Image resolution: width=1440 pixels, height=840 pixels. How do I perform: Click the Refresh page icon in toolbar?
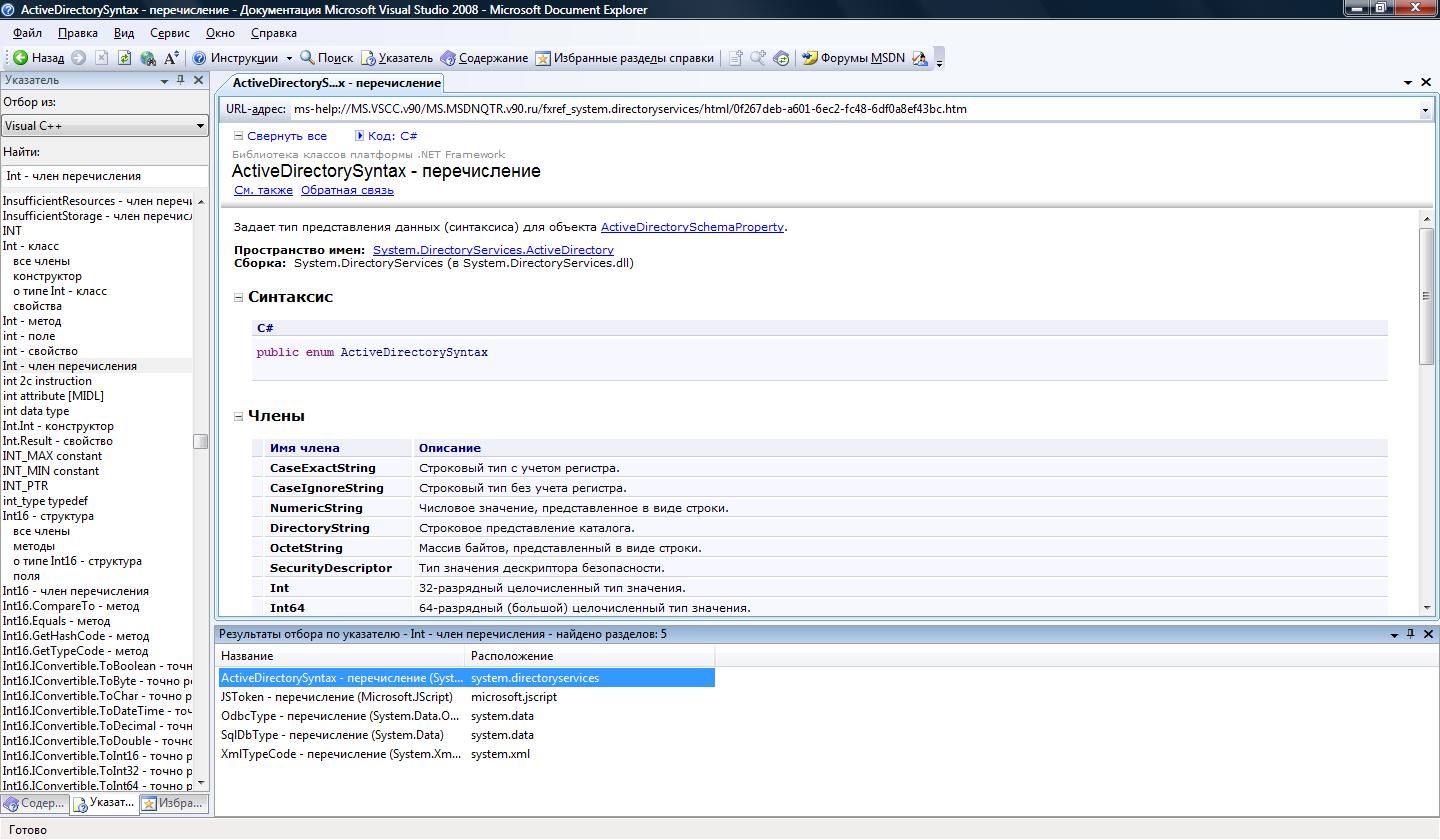pos(124,58)
